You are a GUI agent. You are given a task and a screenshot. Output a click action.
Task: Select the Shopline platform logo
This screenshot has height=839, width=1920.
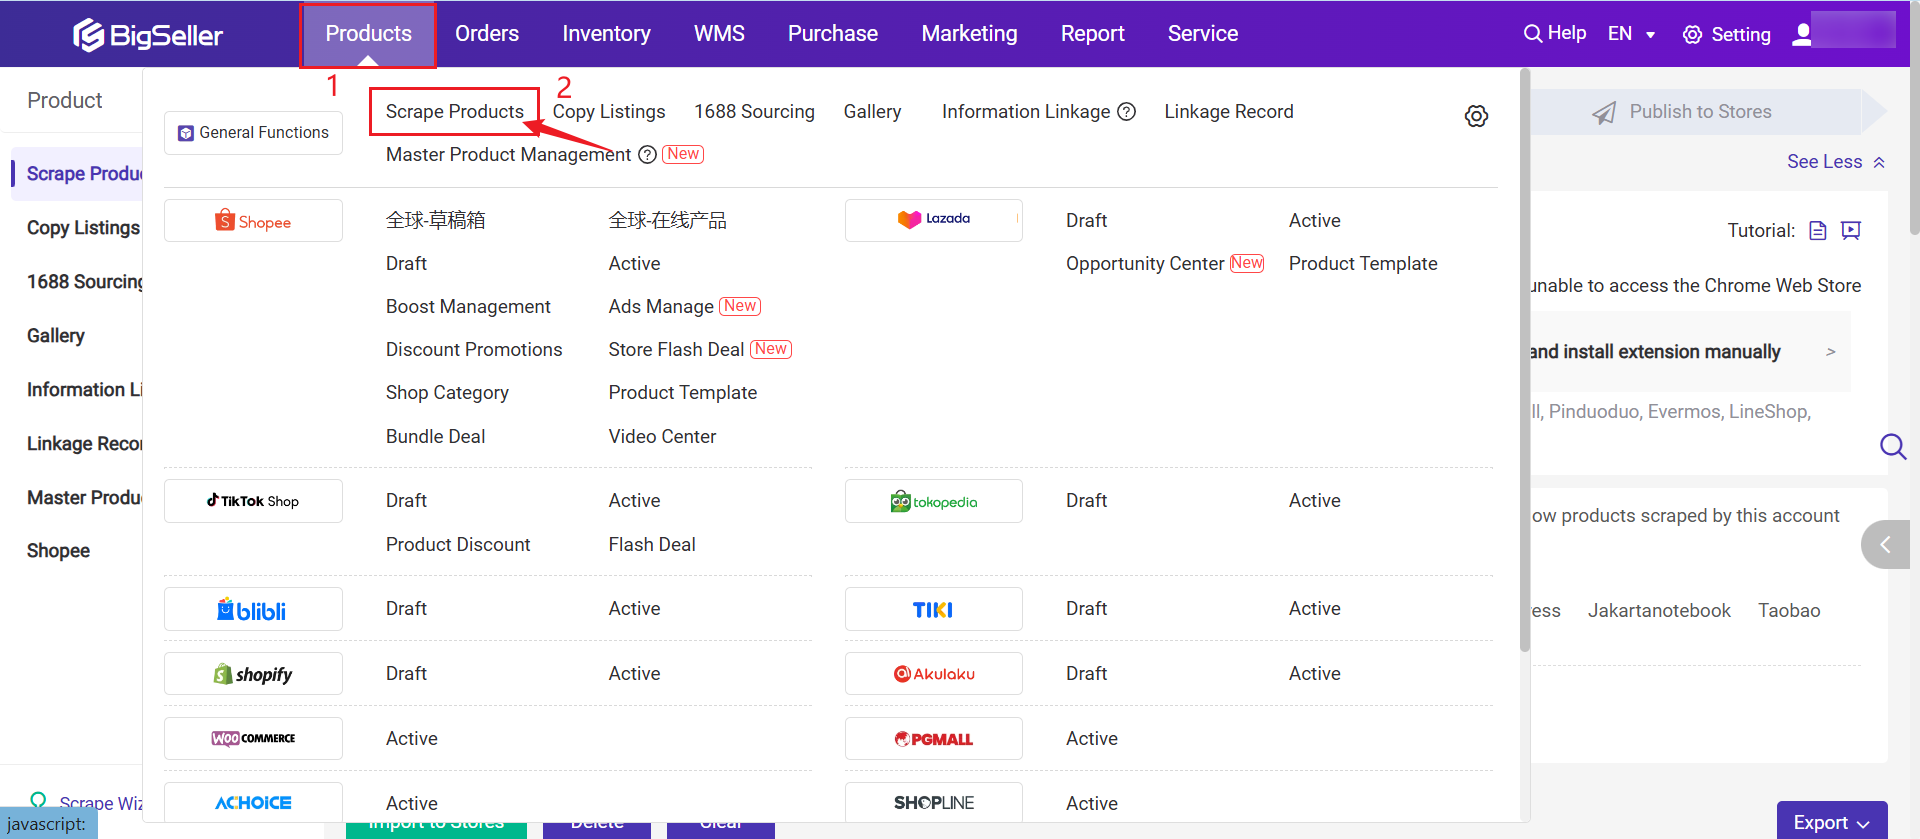[x=934, y=803]
